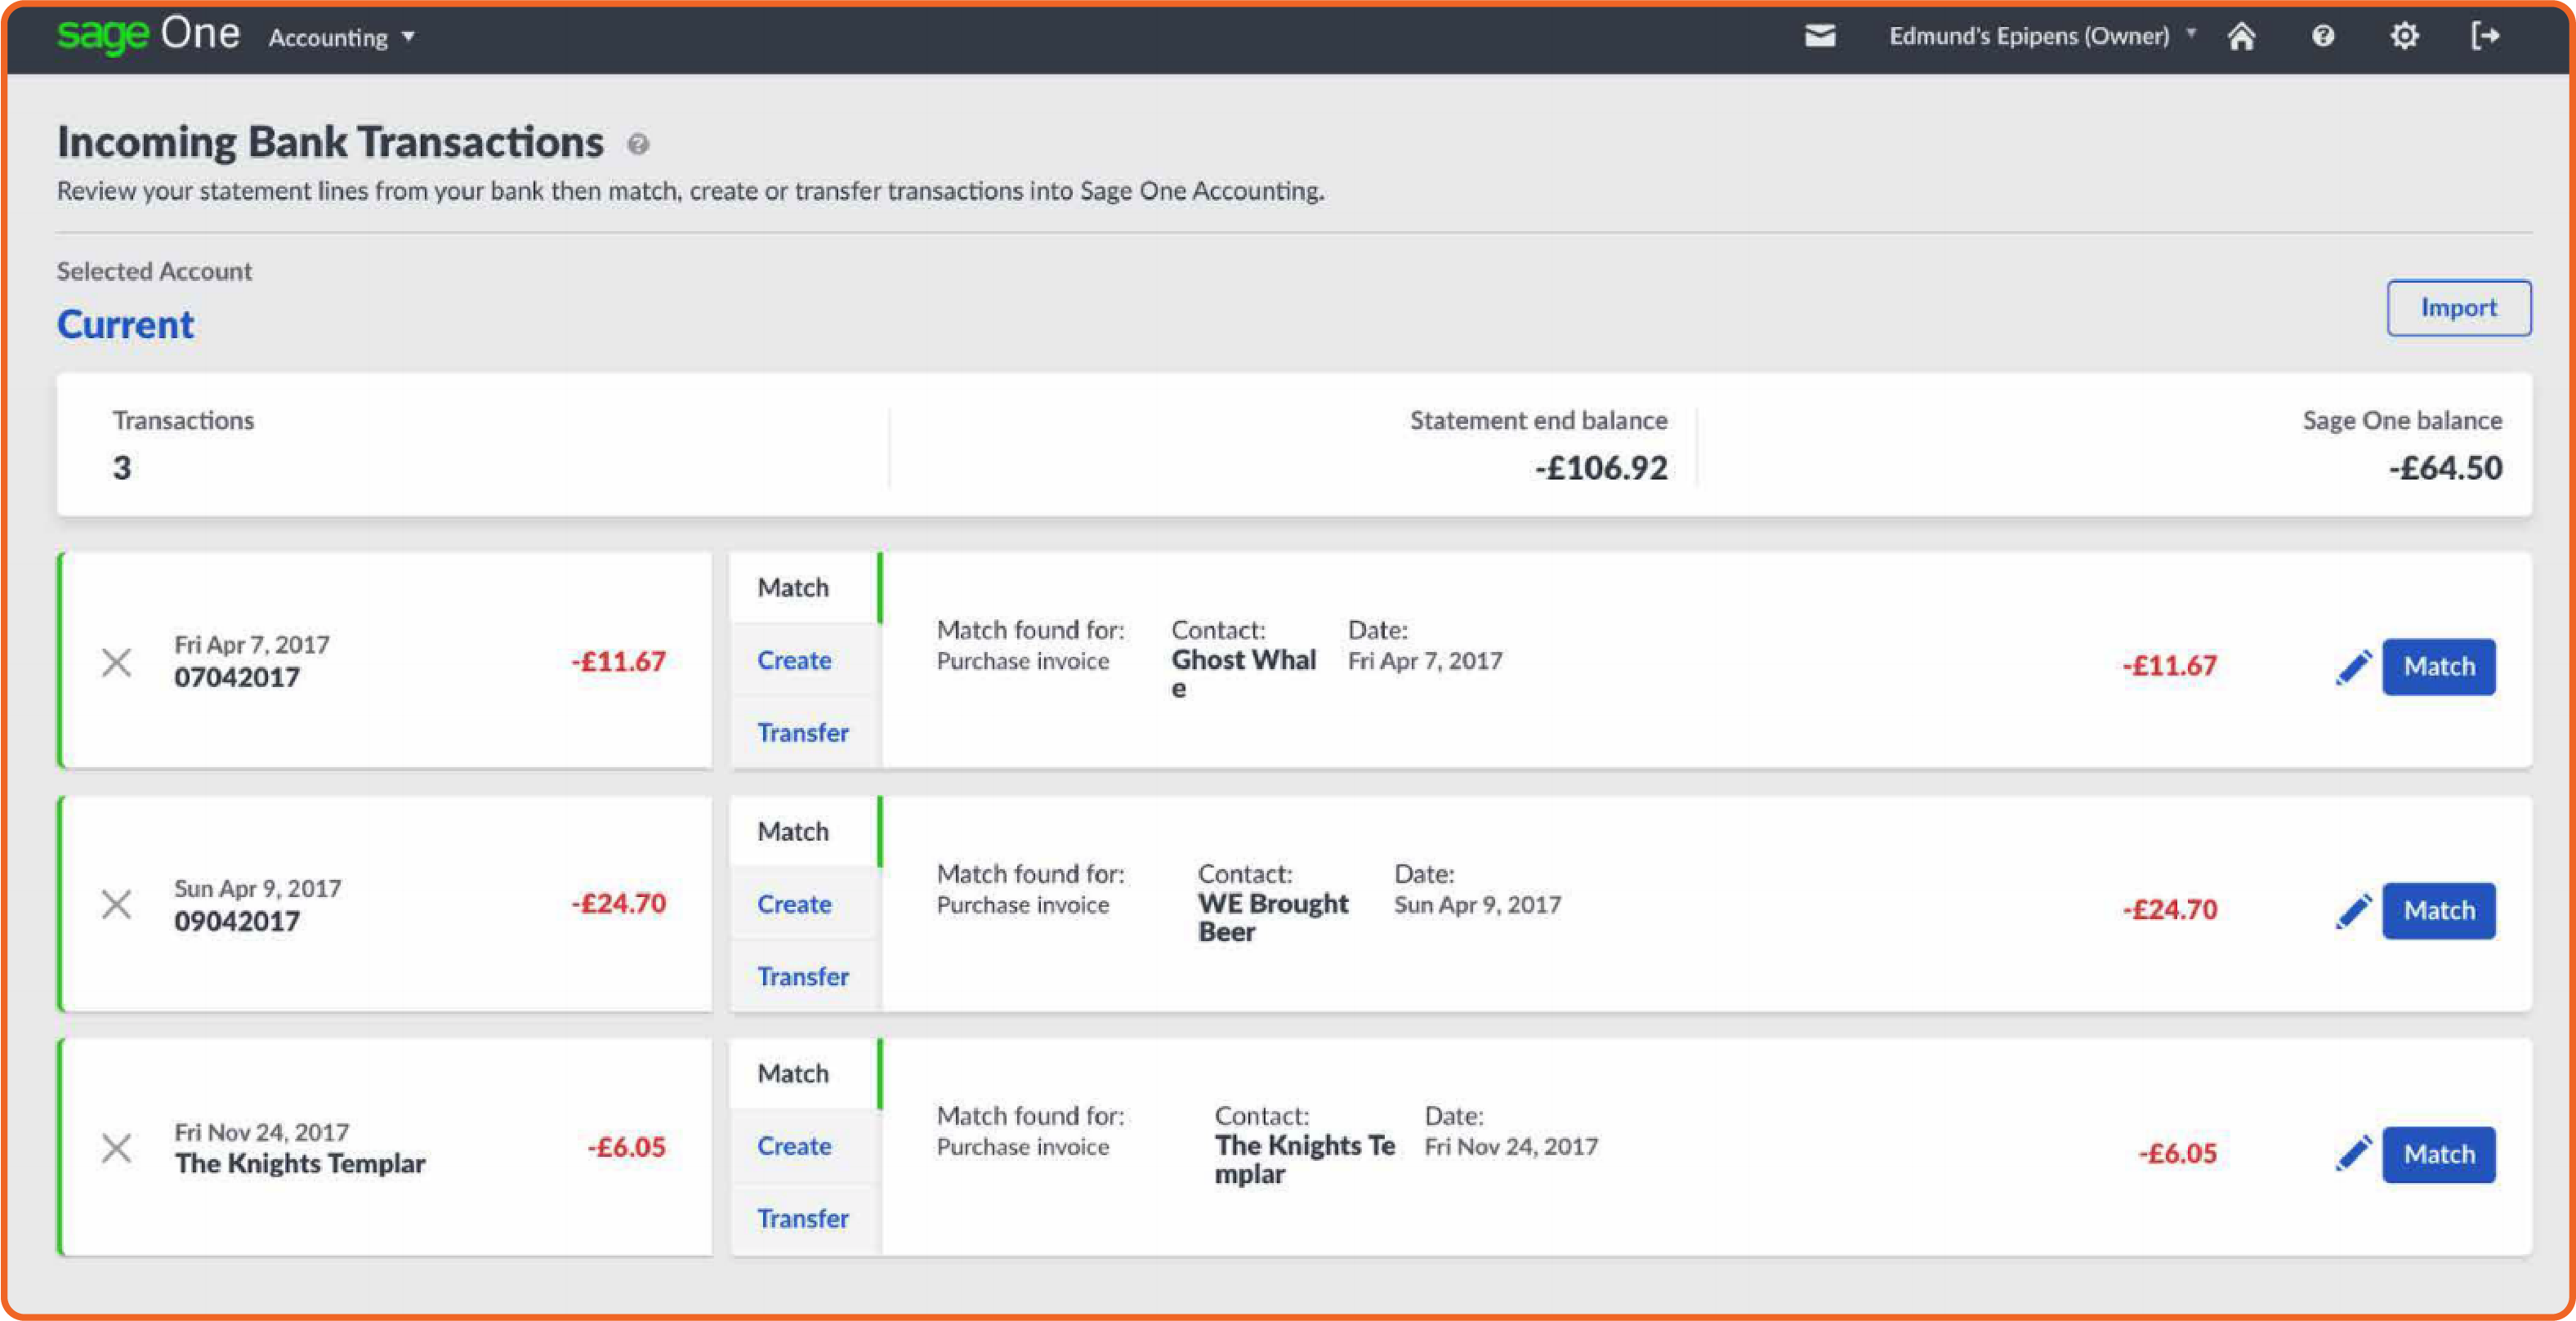Click The Knights Templar statement line name
The width and height of the screenshot is (2576, 1321).
coord(300,1164)
